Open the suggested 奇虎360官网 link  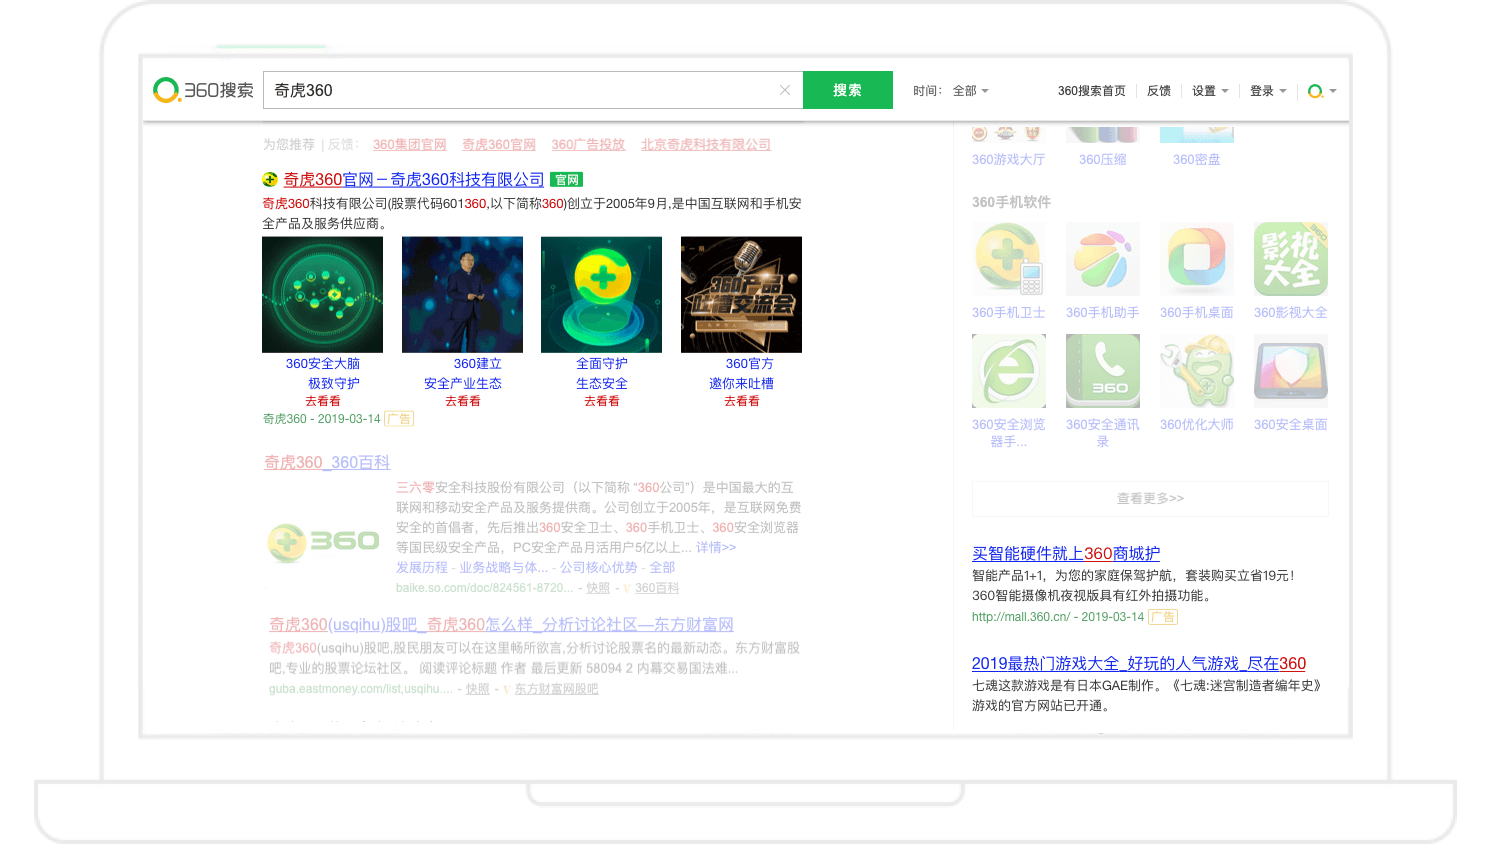[x=499, y=145]
